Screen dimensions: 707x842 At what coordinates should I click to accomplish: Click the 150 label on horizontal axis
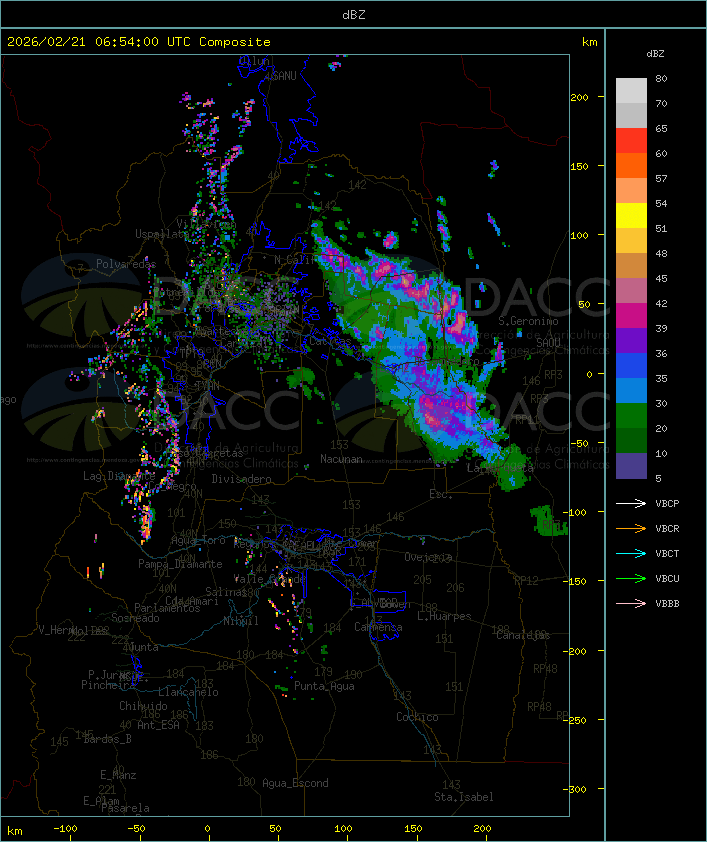point(413,829)
